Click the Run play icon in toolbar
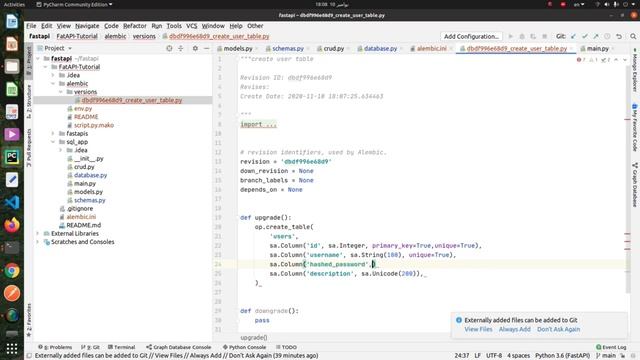Image resolution: width=640 pixels, height=360 pixels. 510,36
